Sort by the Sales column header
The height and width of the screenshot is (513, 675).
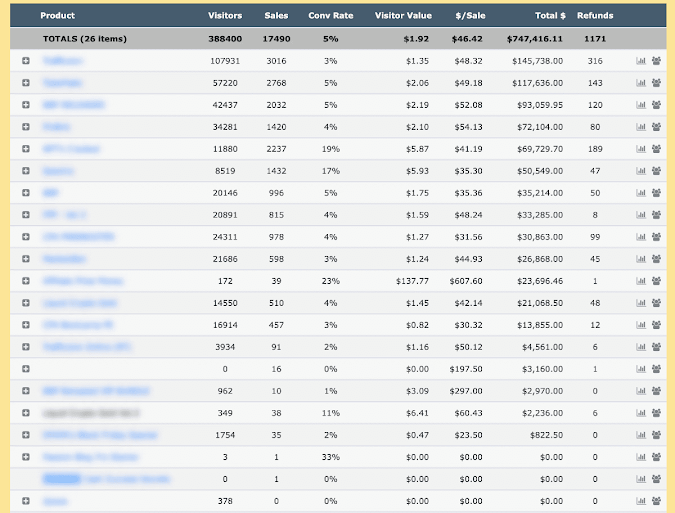tap(276, 15)
